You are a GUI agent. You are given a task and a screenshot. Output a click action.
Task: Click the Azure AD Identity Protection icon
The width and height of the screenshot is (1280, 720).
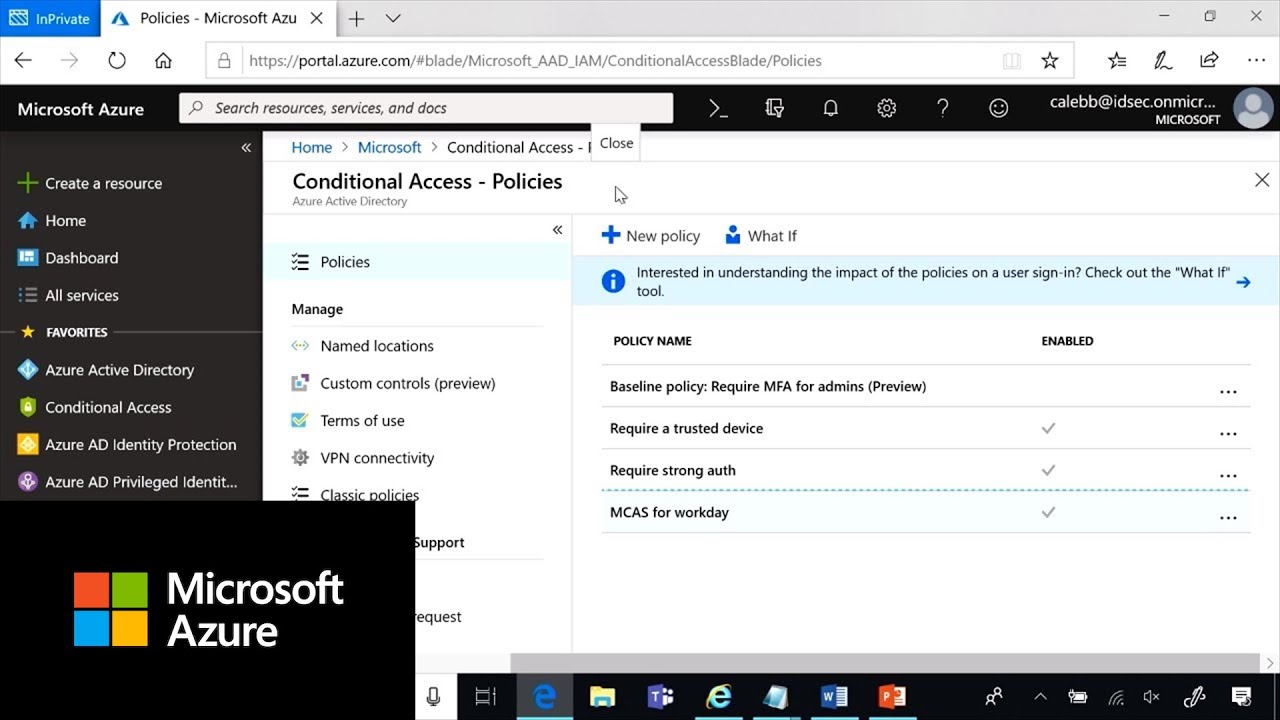coord(28,444)
